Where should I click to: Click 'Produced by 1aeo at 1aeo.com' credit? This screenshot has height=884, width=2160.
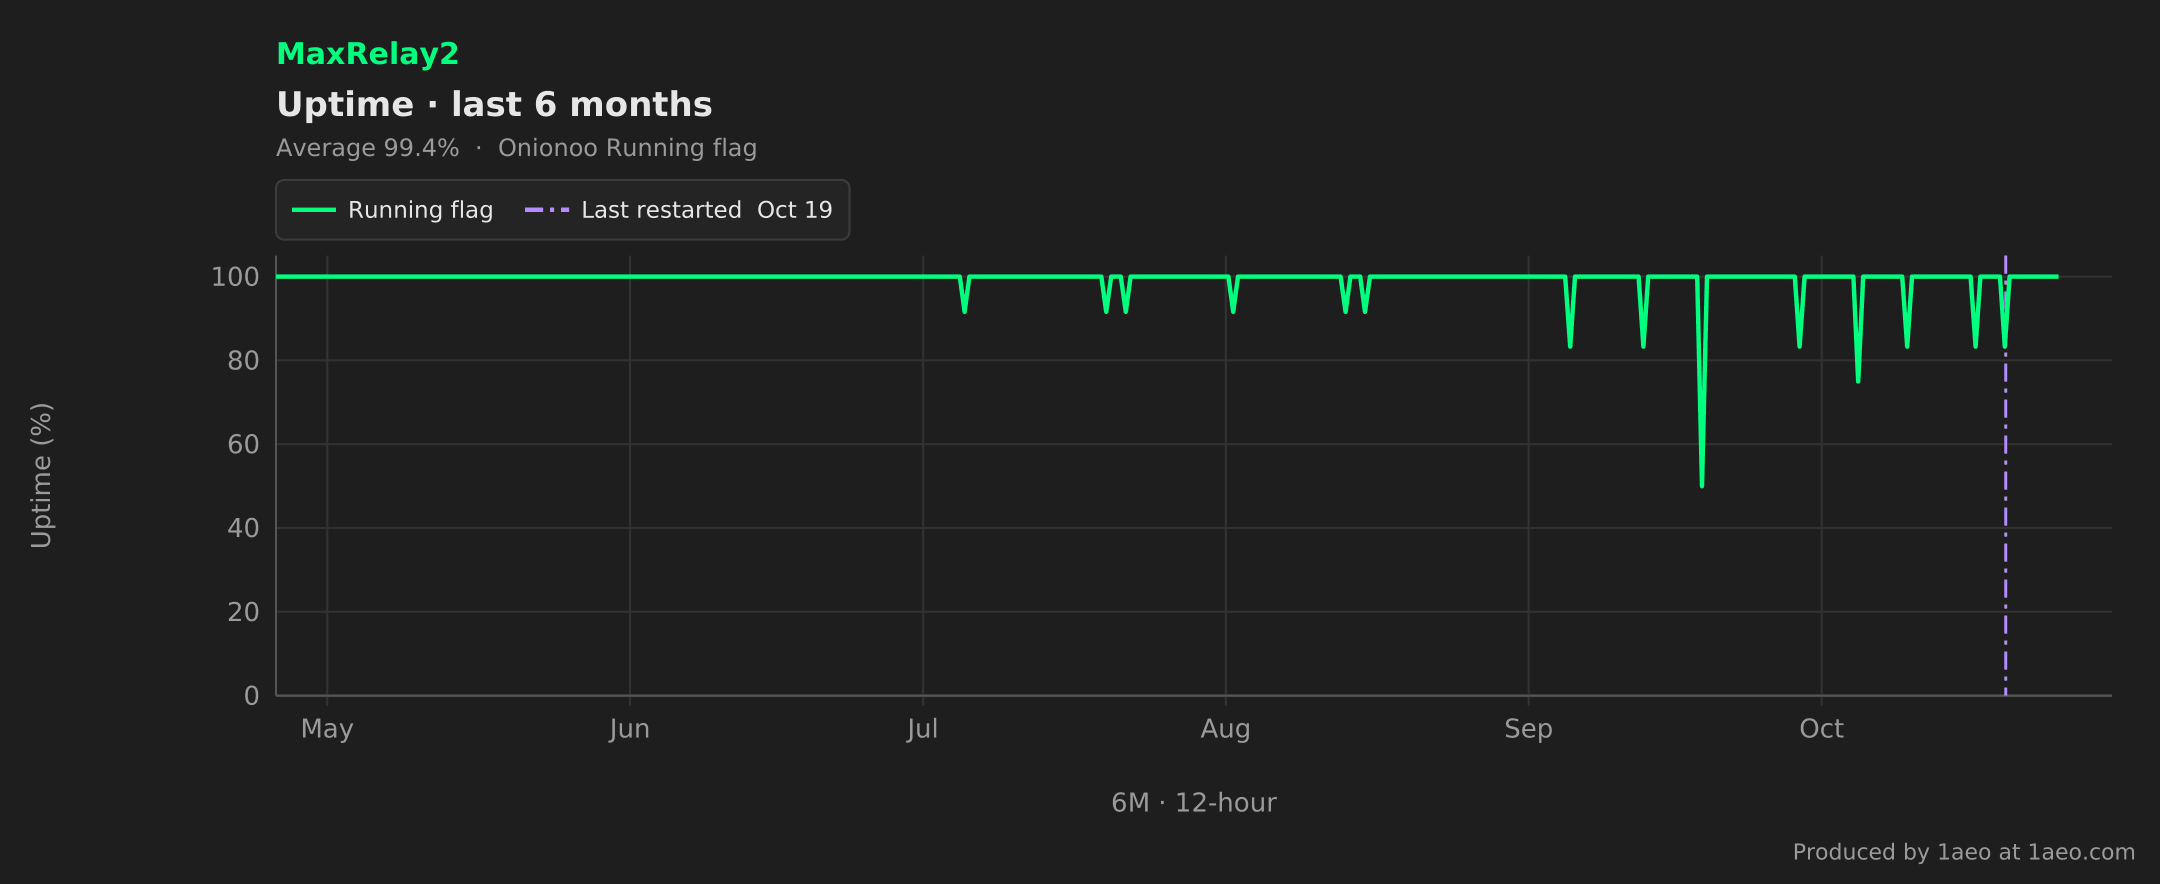(1964, 852)
